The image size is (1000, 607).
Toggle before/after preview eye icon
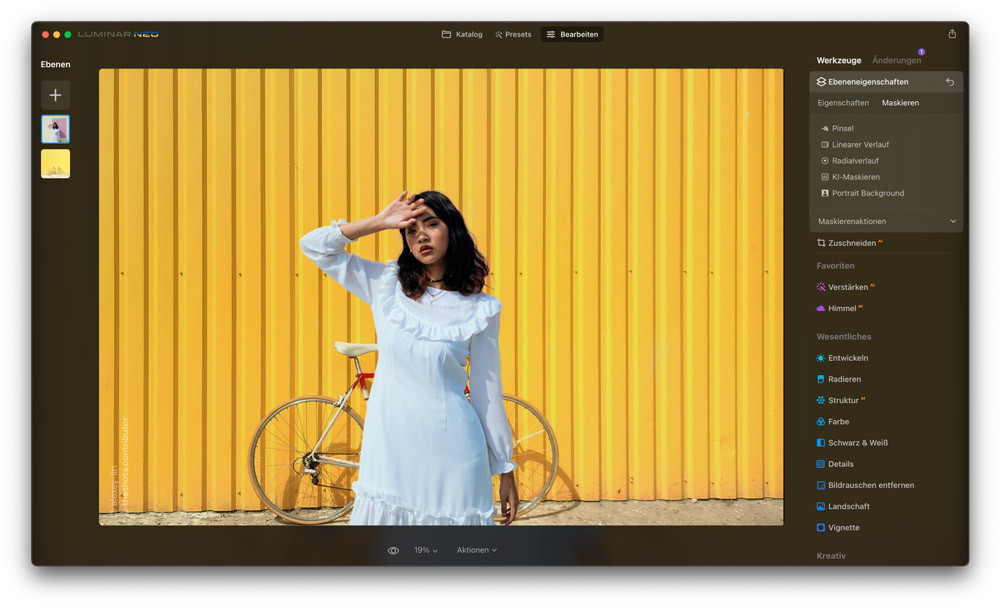pyautogui.click(x=393, y=550)
